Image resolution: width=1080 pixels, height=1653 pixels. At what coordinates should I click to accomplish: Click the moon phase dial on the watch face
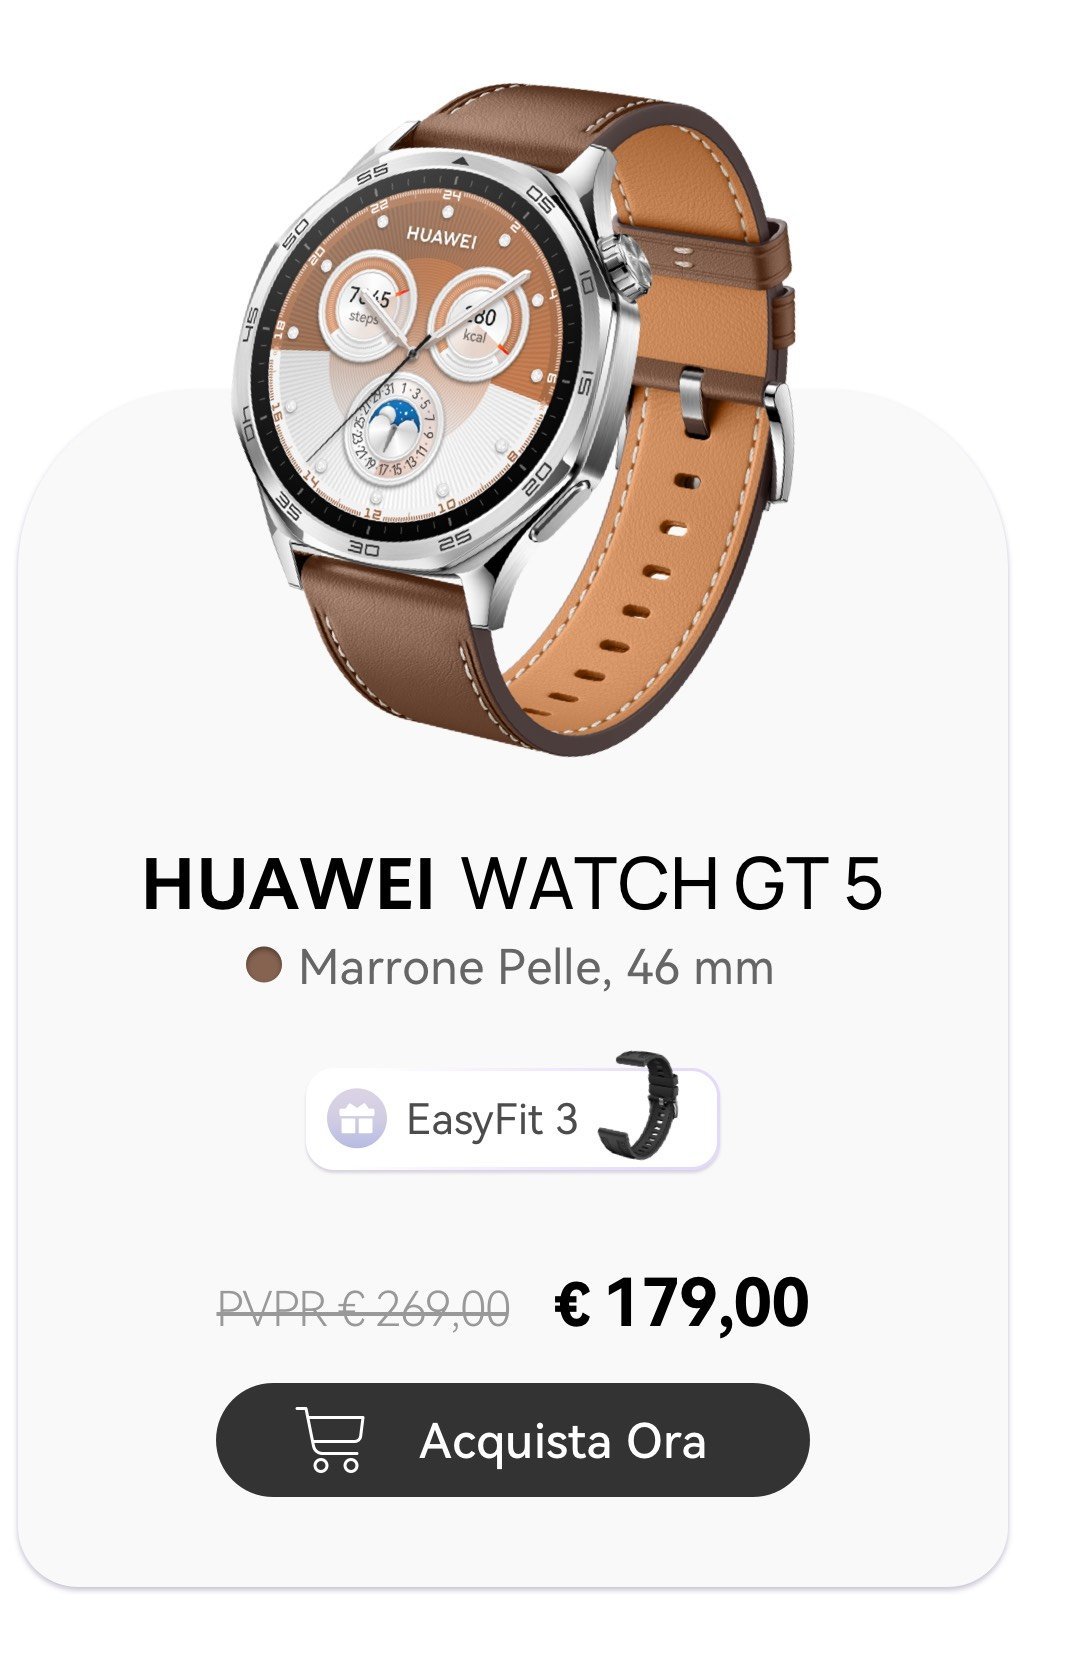pos(393,430)
